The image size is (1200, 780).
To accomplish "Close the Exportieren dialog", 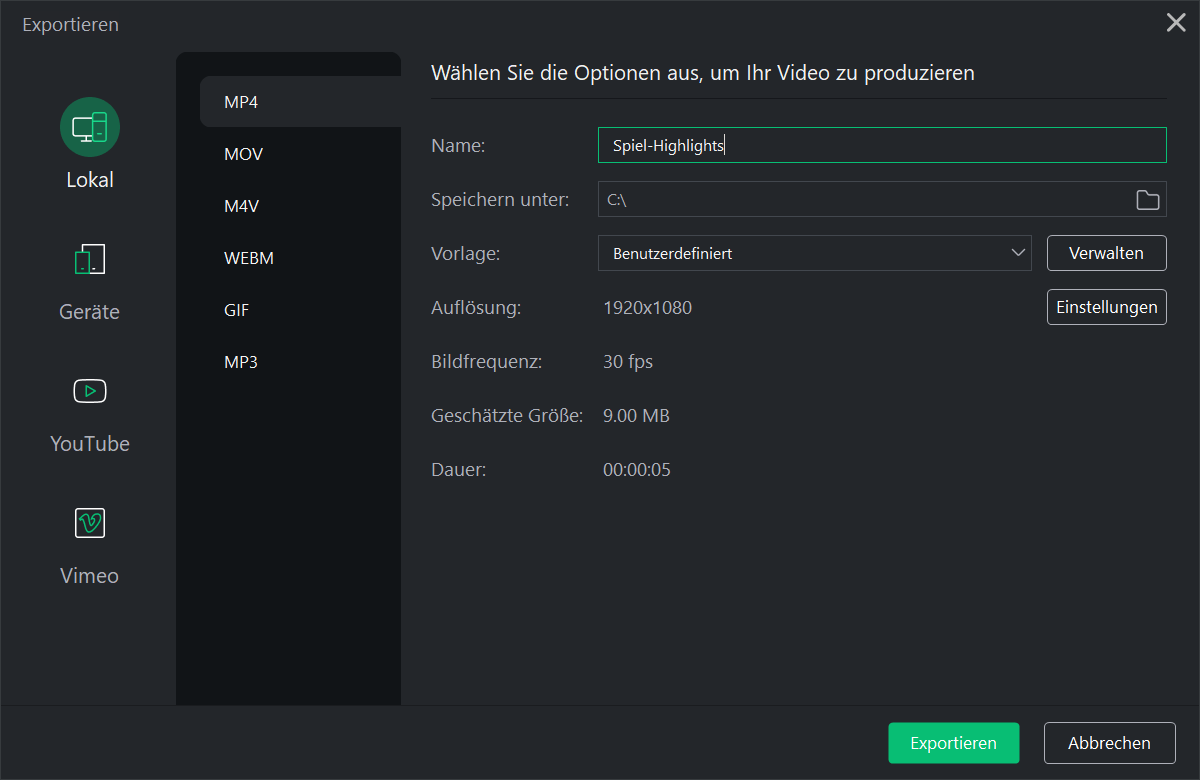I will point(1176,23).
